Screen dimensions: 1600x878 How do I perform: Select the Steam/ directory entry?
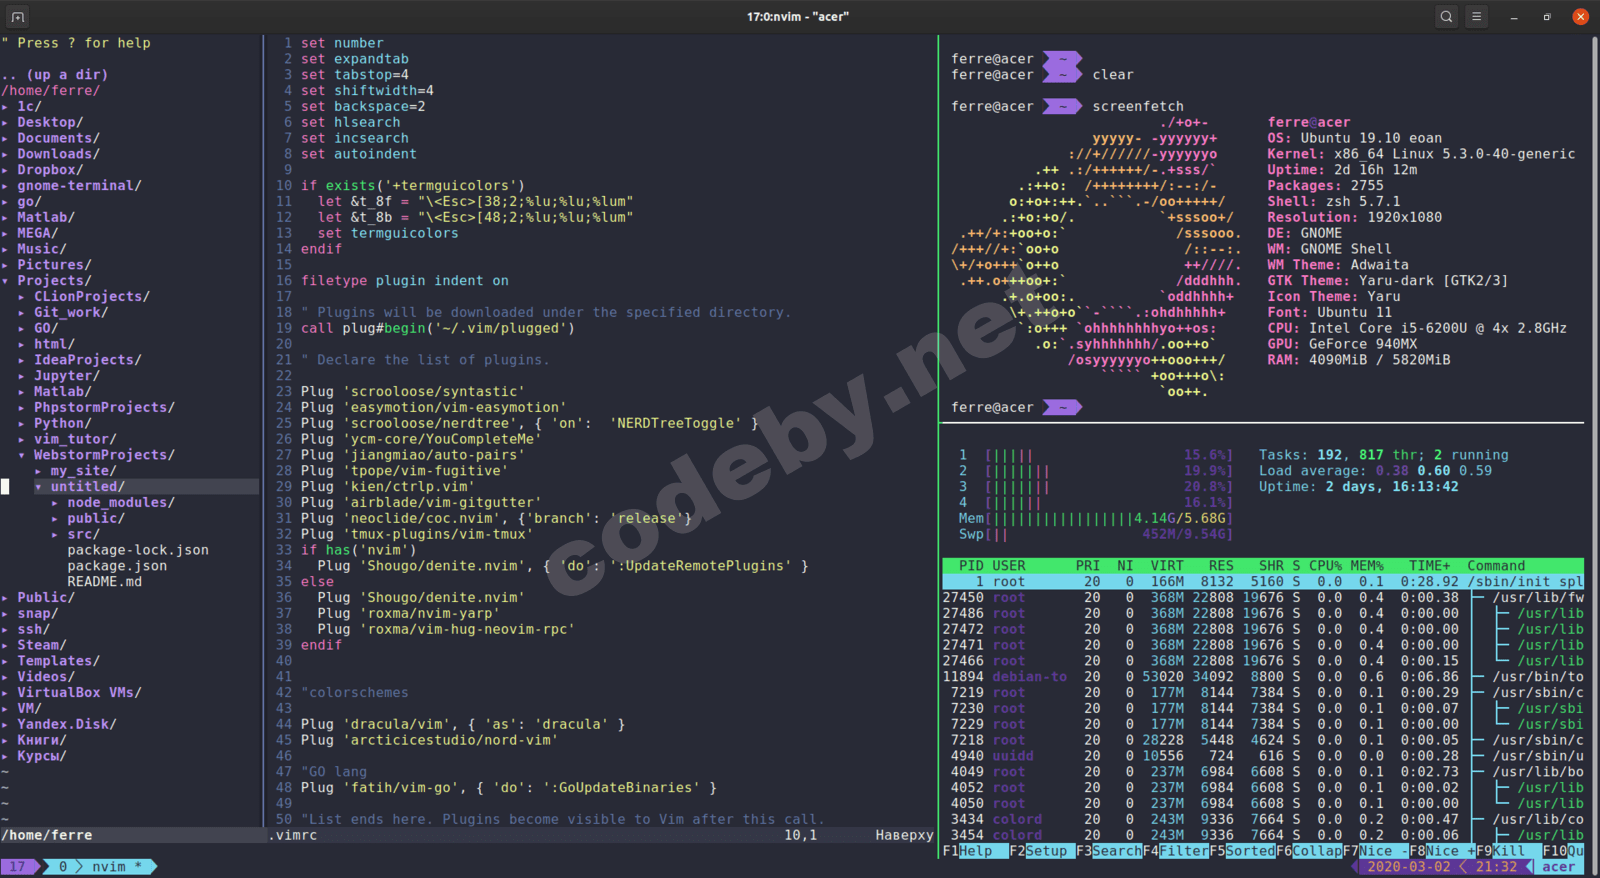point(42,645)
